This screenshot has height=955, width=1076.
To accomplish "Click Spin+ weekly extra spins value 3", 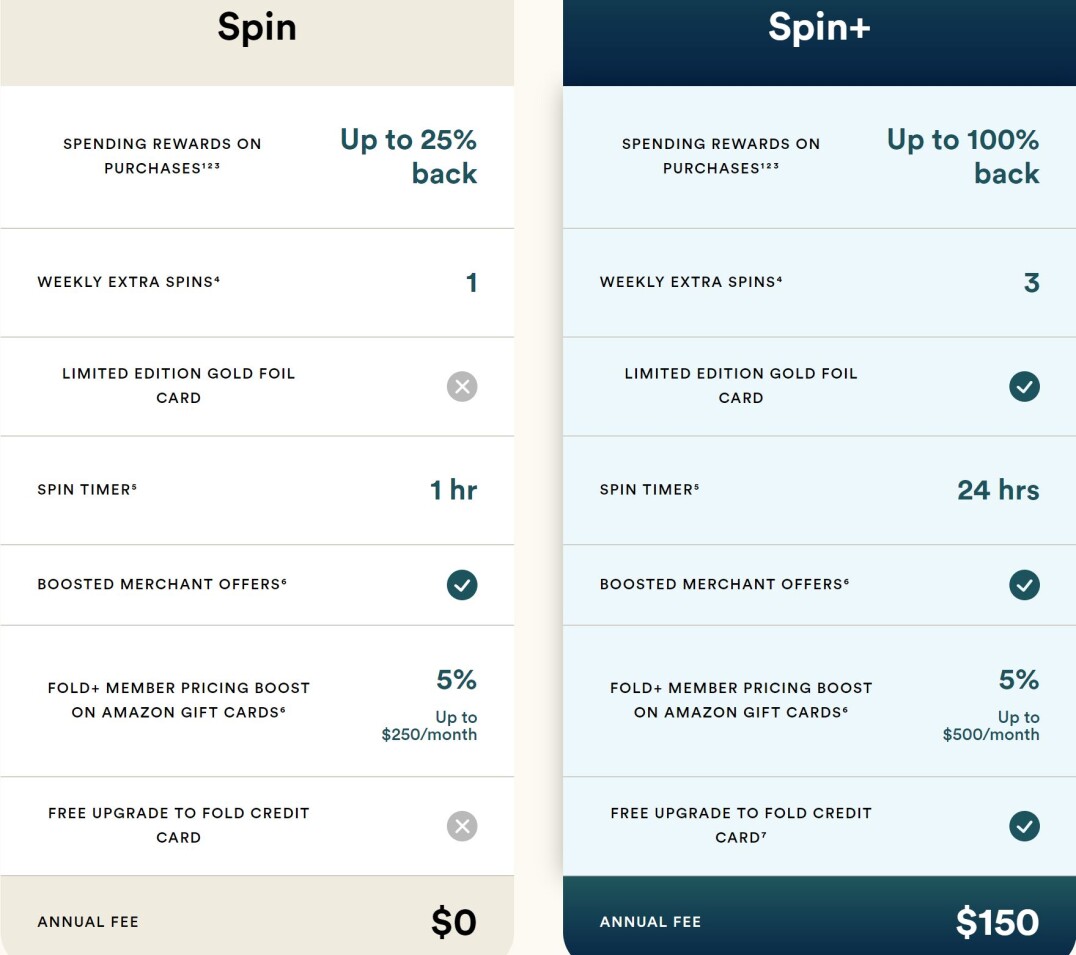I will pos(1031,283).
